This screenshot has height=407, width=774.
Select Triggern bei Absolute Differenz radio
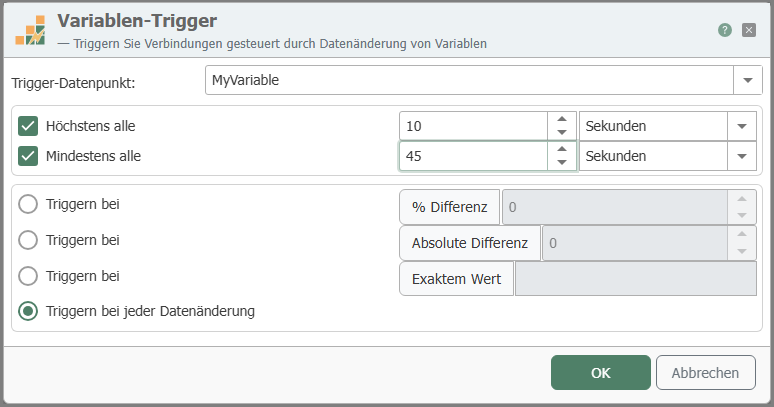coord(28,241)
